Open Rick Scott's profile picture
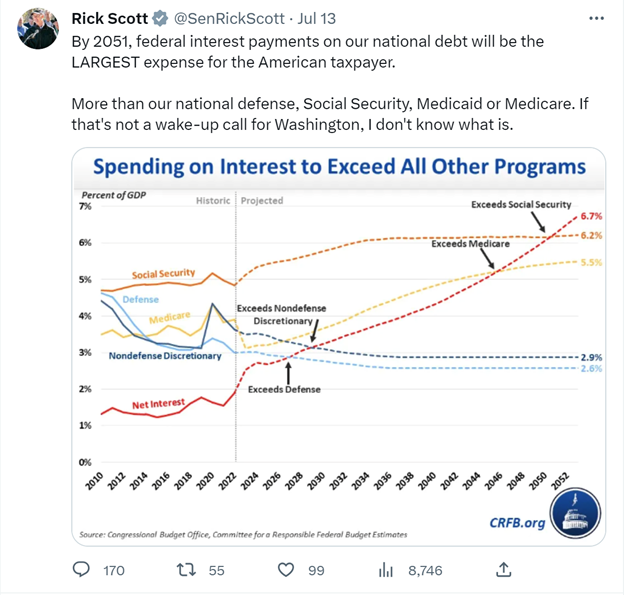Image resolution: width=624 pixels, height=595 pixels. [38, 29]
